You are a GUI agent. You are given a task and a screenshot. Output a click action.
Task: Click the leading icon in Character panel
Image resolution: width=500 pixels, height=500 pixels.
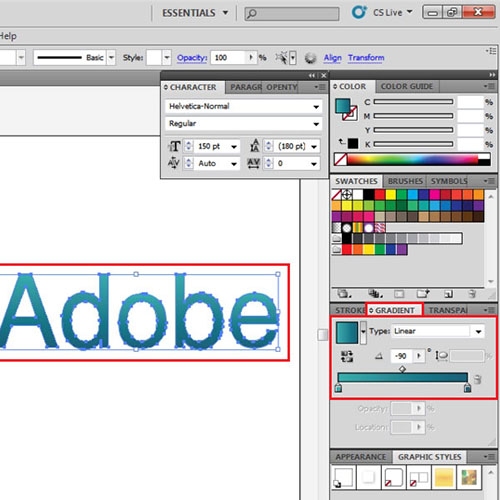tap(255, 146)
